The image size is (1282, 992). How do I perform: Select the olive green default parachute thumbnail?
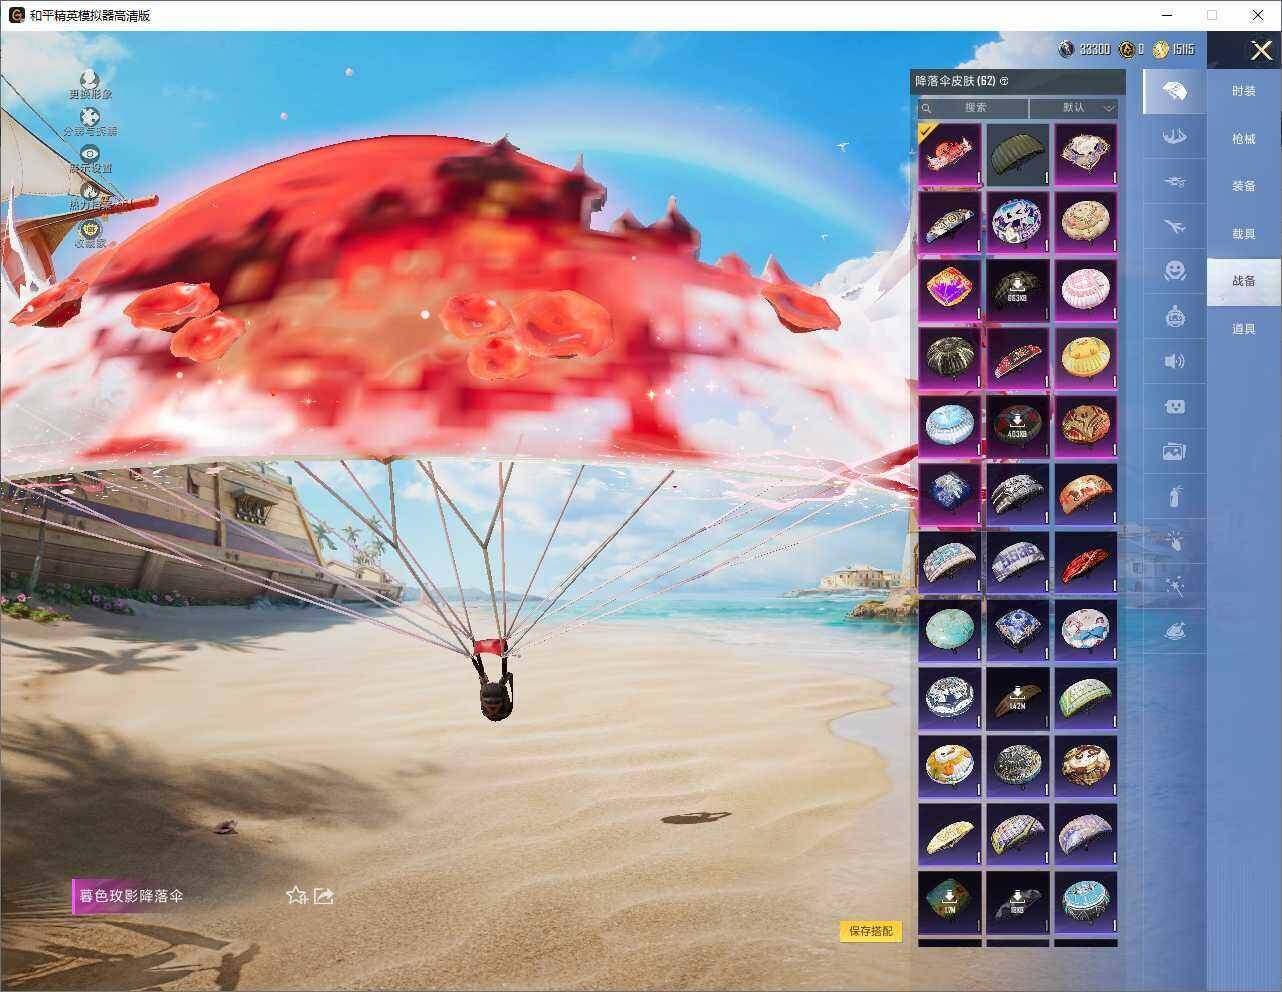coord(1018,154)
